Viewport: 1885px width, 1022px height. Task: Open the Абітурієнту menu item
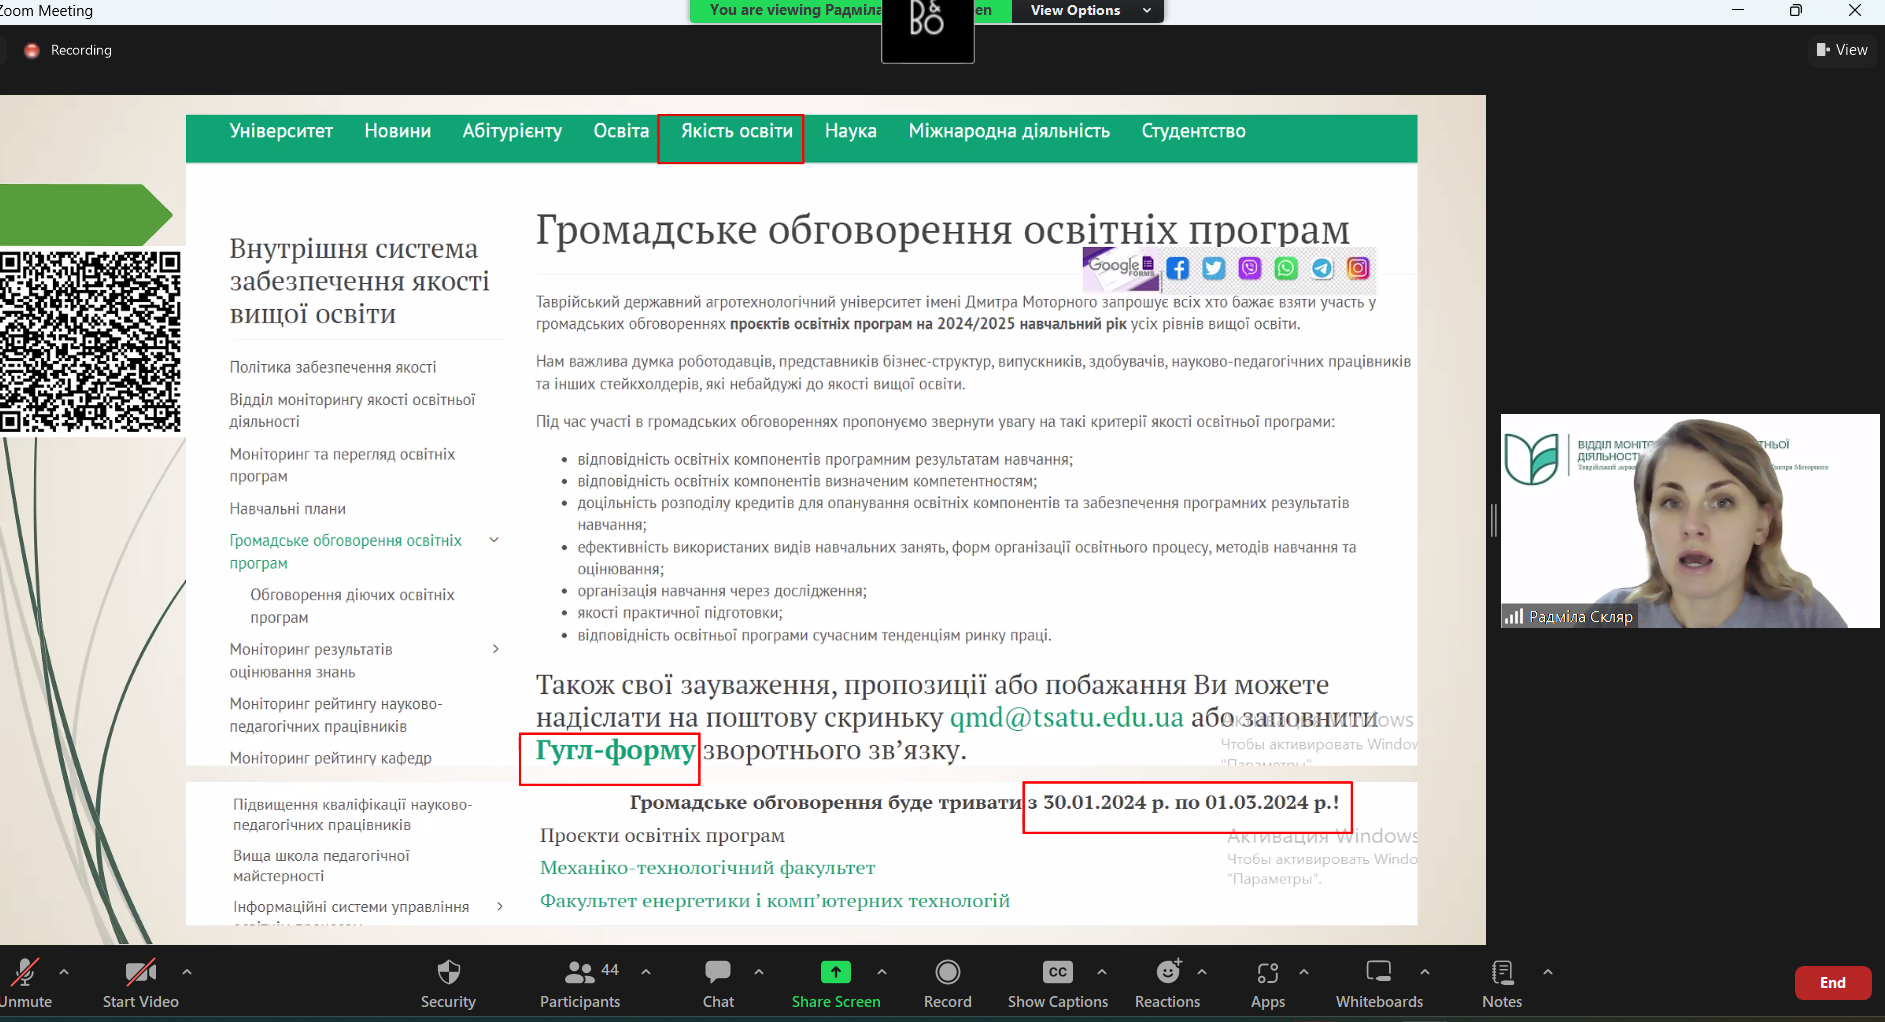click(x=512, y=131)
